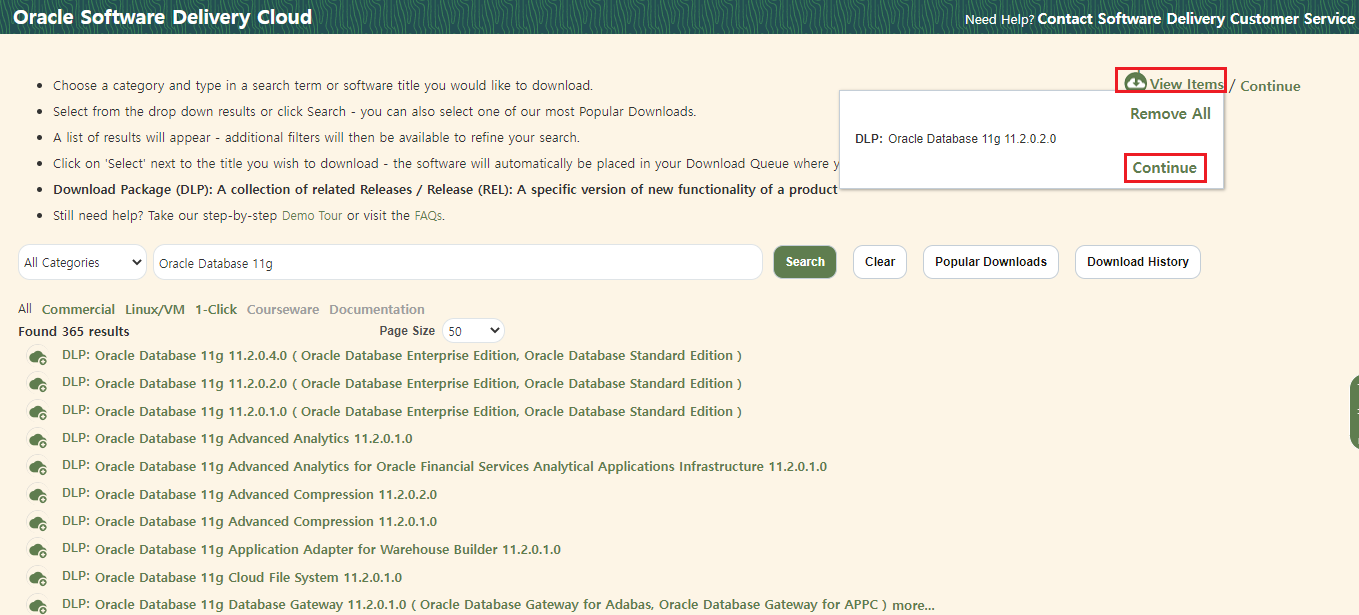1359x615 pixels.
Task: Click the View Items cloud download icon
Action: coord(1135,82)
